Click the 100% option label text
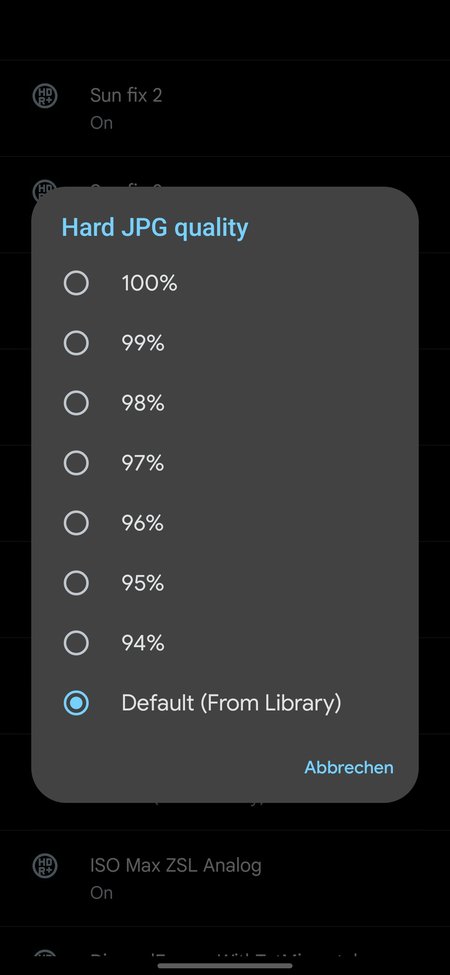Screen dimensions: 450x975 [149, 284]
